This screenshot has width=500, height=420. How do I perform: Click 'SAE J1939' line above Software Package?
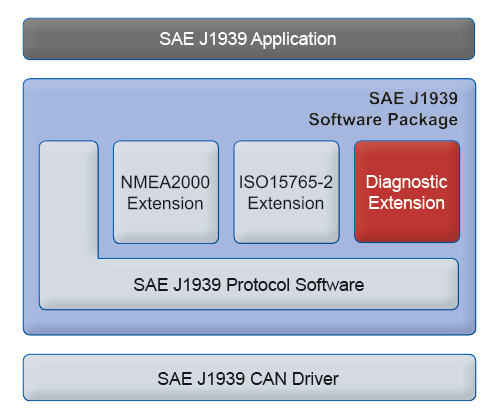pyautogui.click(x=413, y=98)
